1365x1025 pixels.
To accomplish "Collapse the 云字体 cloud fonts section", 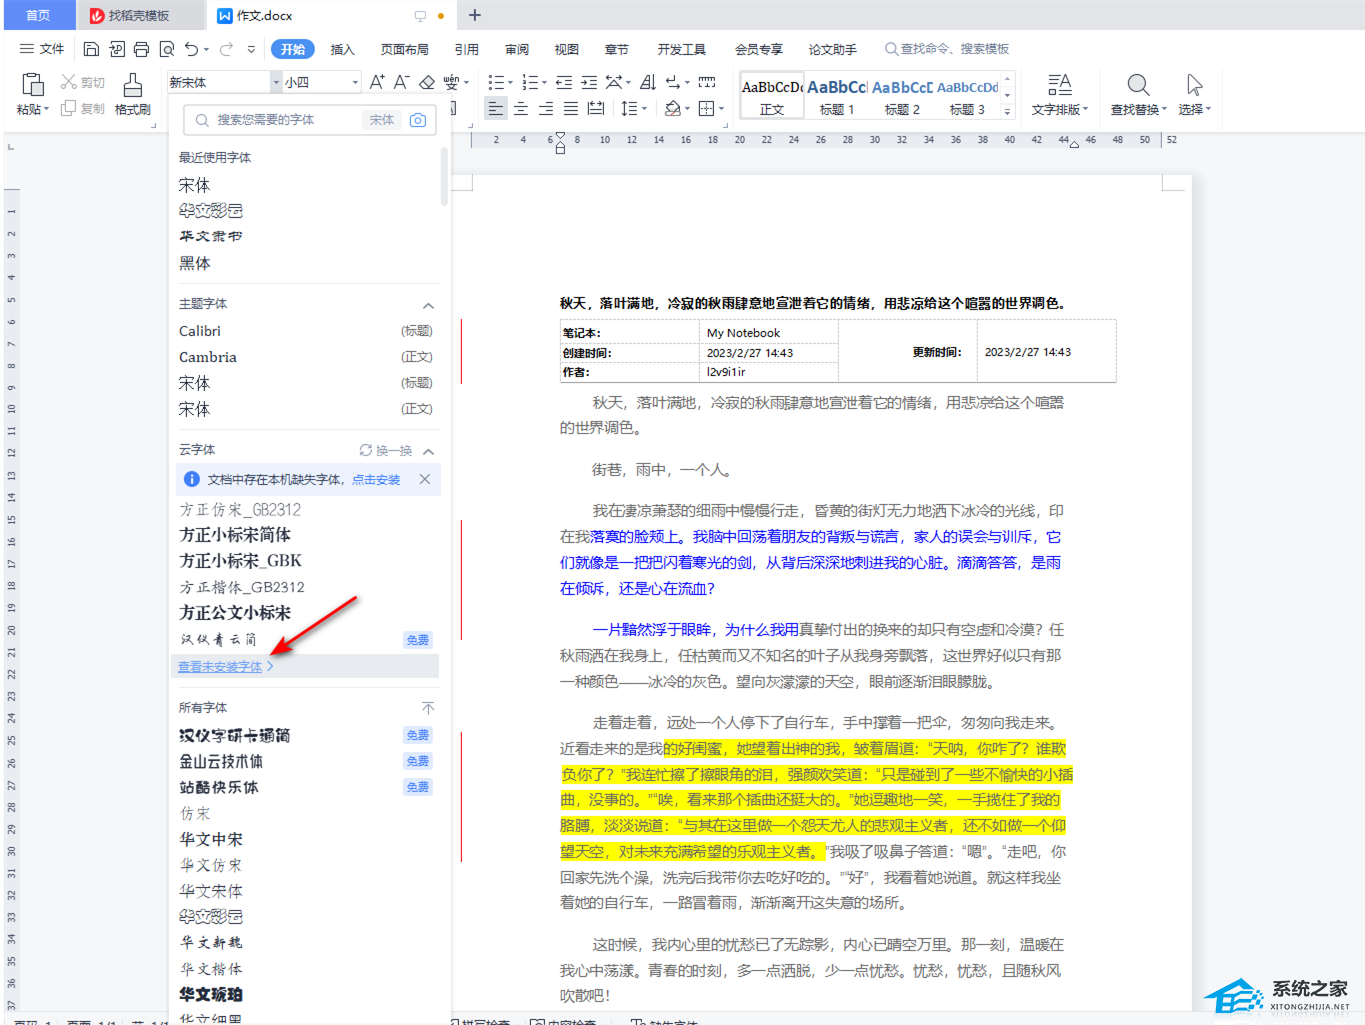I will (x=428, y=451).
